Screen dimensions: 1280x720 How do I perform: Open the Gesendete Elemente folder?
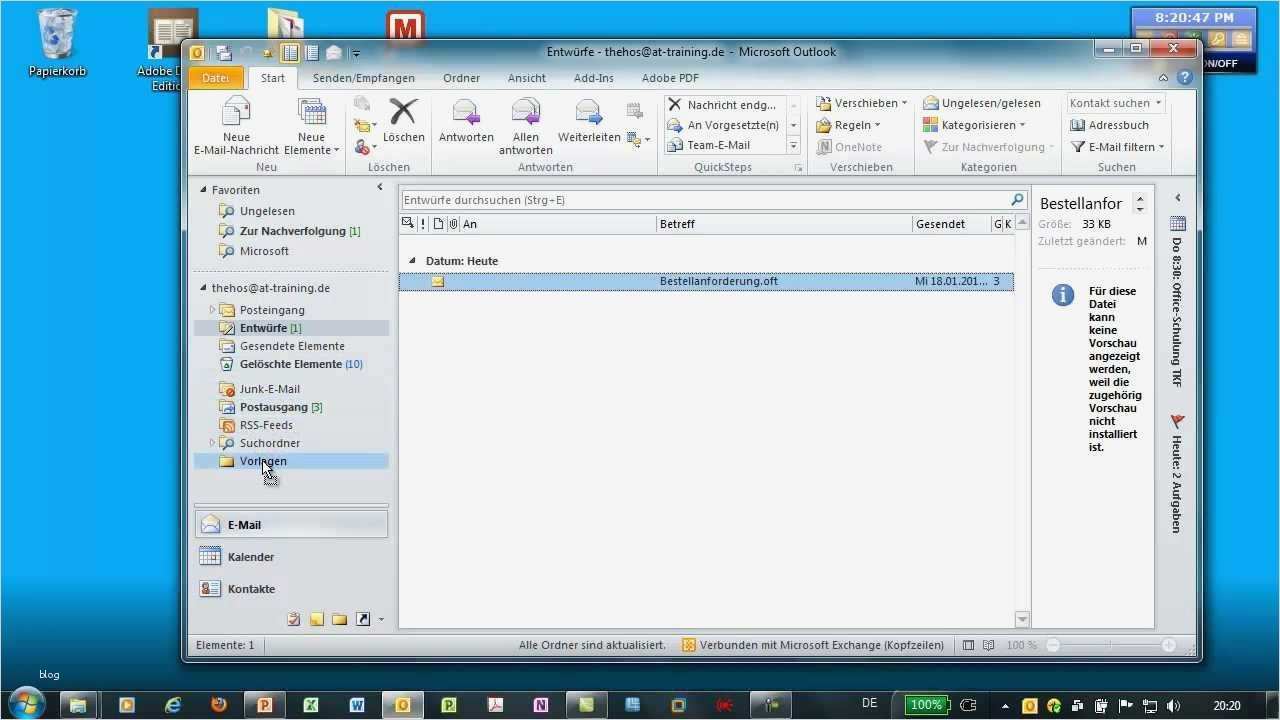pyautogui.click(x=292, y=346)
